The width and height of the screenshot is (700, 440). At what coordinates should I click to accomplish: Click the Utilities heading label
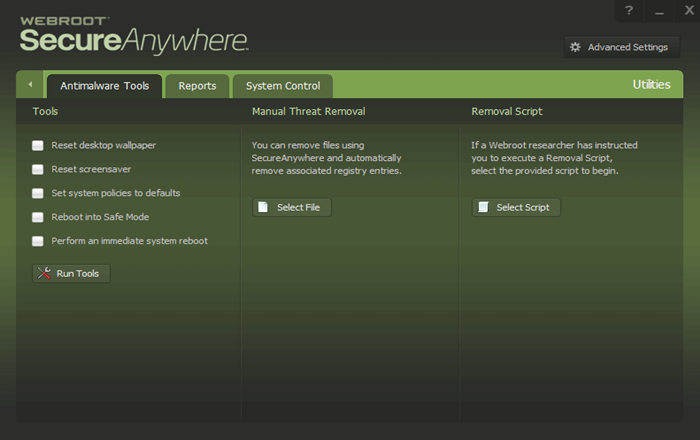(x=651, y=84)
